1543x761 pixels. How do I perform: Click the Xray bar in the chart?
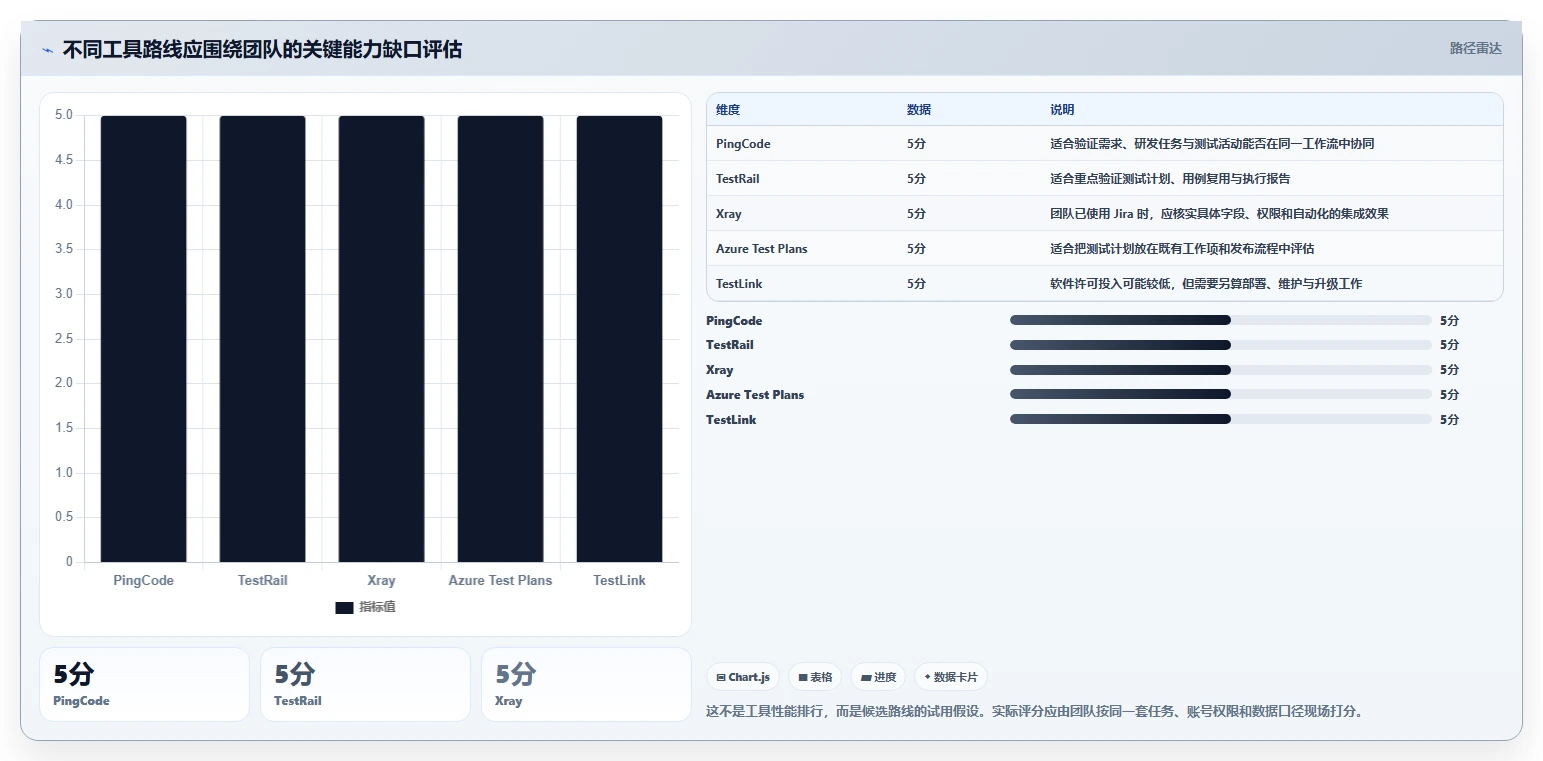[381, 339]
